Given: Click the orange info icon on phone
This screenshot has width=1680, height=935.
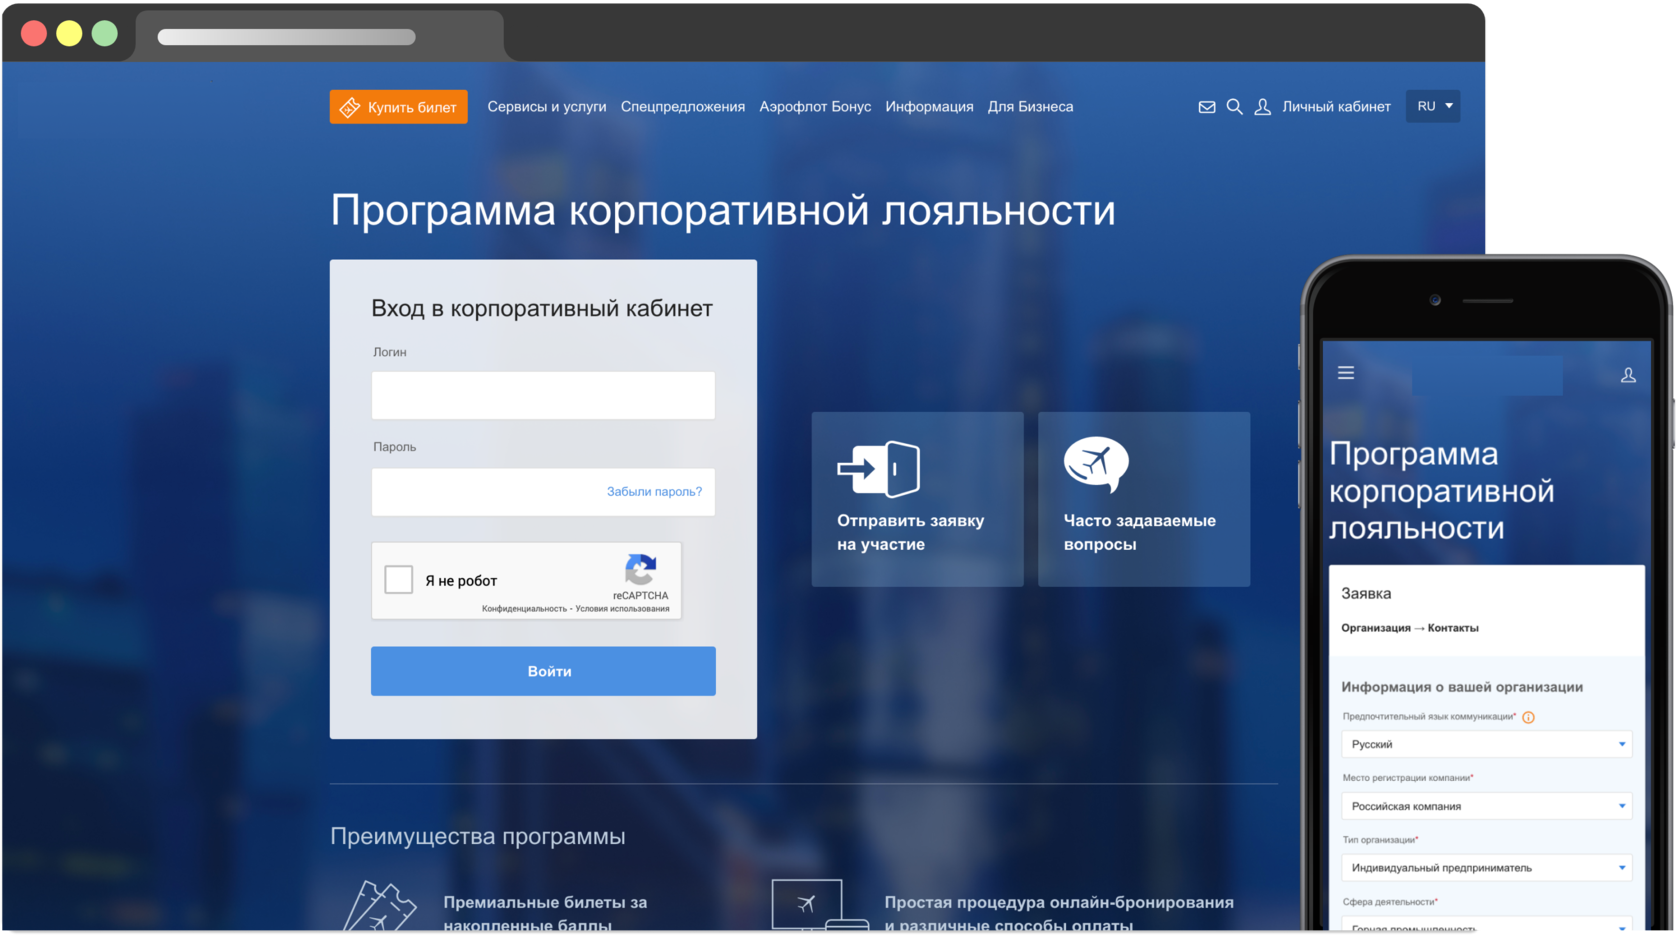Looking at the screenshot, I should pos(1528,717).
